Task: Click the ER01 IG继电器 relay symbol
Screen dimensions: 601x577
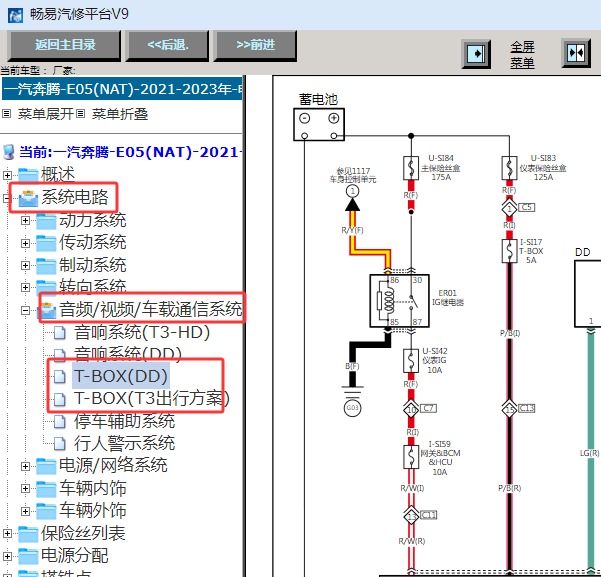Action: [399, 301]
